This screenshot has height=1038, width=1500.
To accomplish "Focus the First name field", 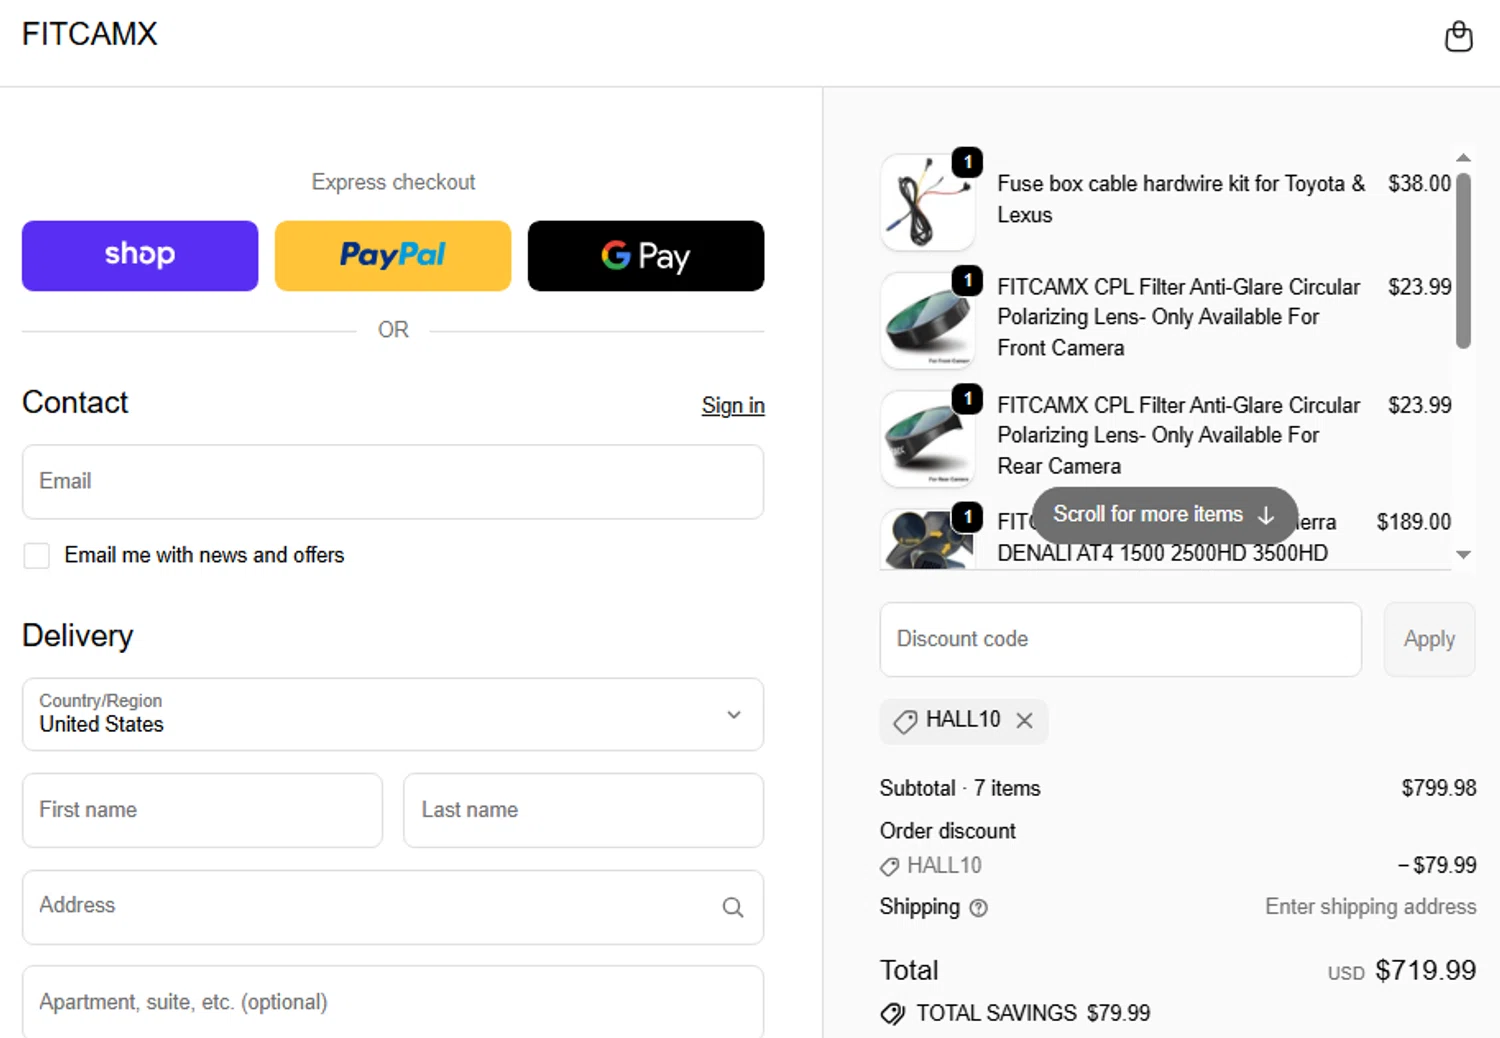I will pyautogui.click(x=202, y=810).
